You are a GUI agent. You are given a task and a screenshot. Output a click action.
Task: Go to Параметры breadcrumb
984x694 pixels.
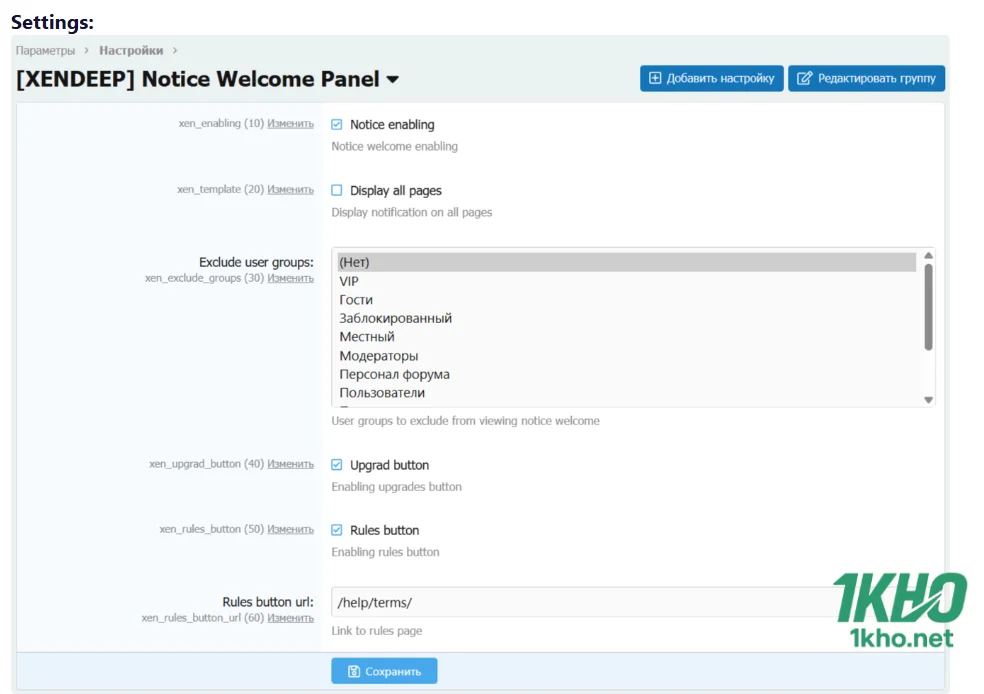point(45,50)
